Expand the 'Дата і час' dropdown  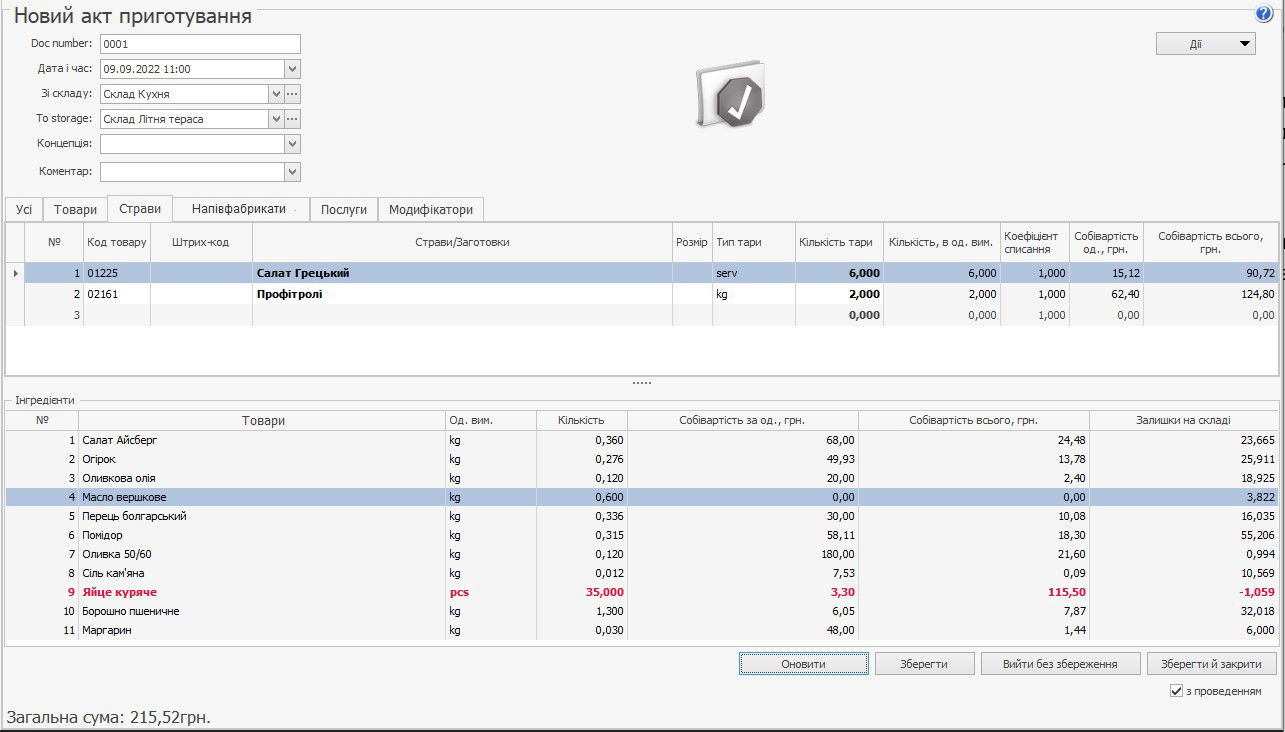[x=292, y=69]
